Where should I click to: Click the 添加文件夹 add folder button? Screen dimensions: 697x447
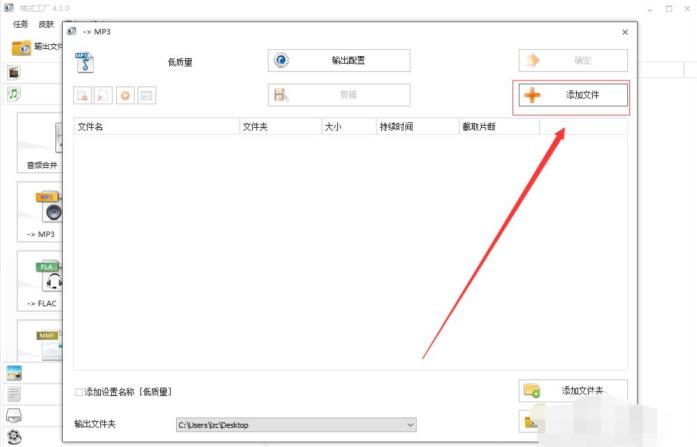point(573,391)
